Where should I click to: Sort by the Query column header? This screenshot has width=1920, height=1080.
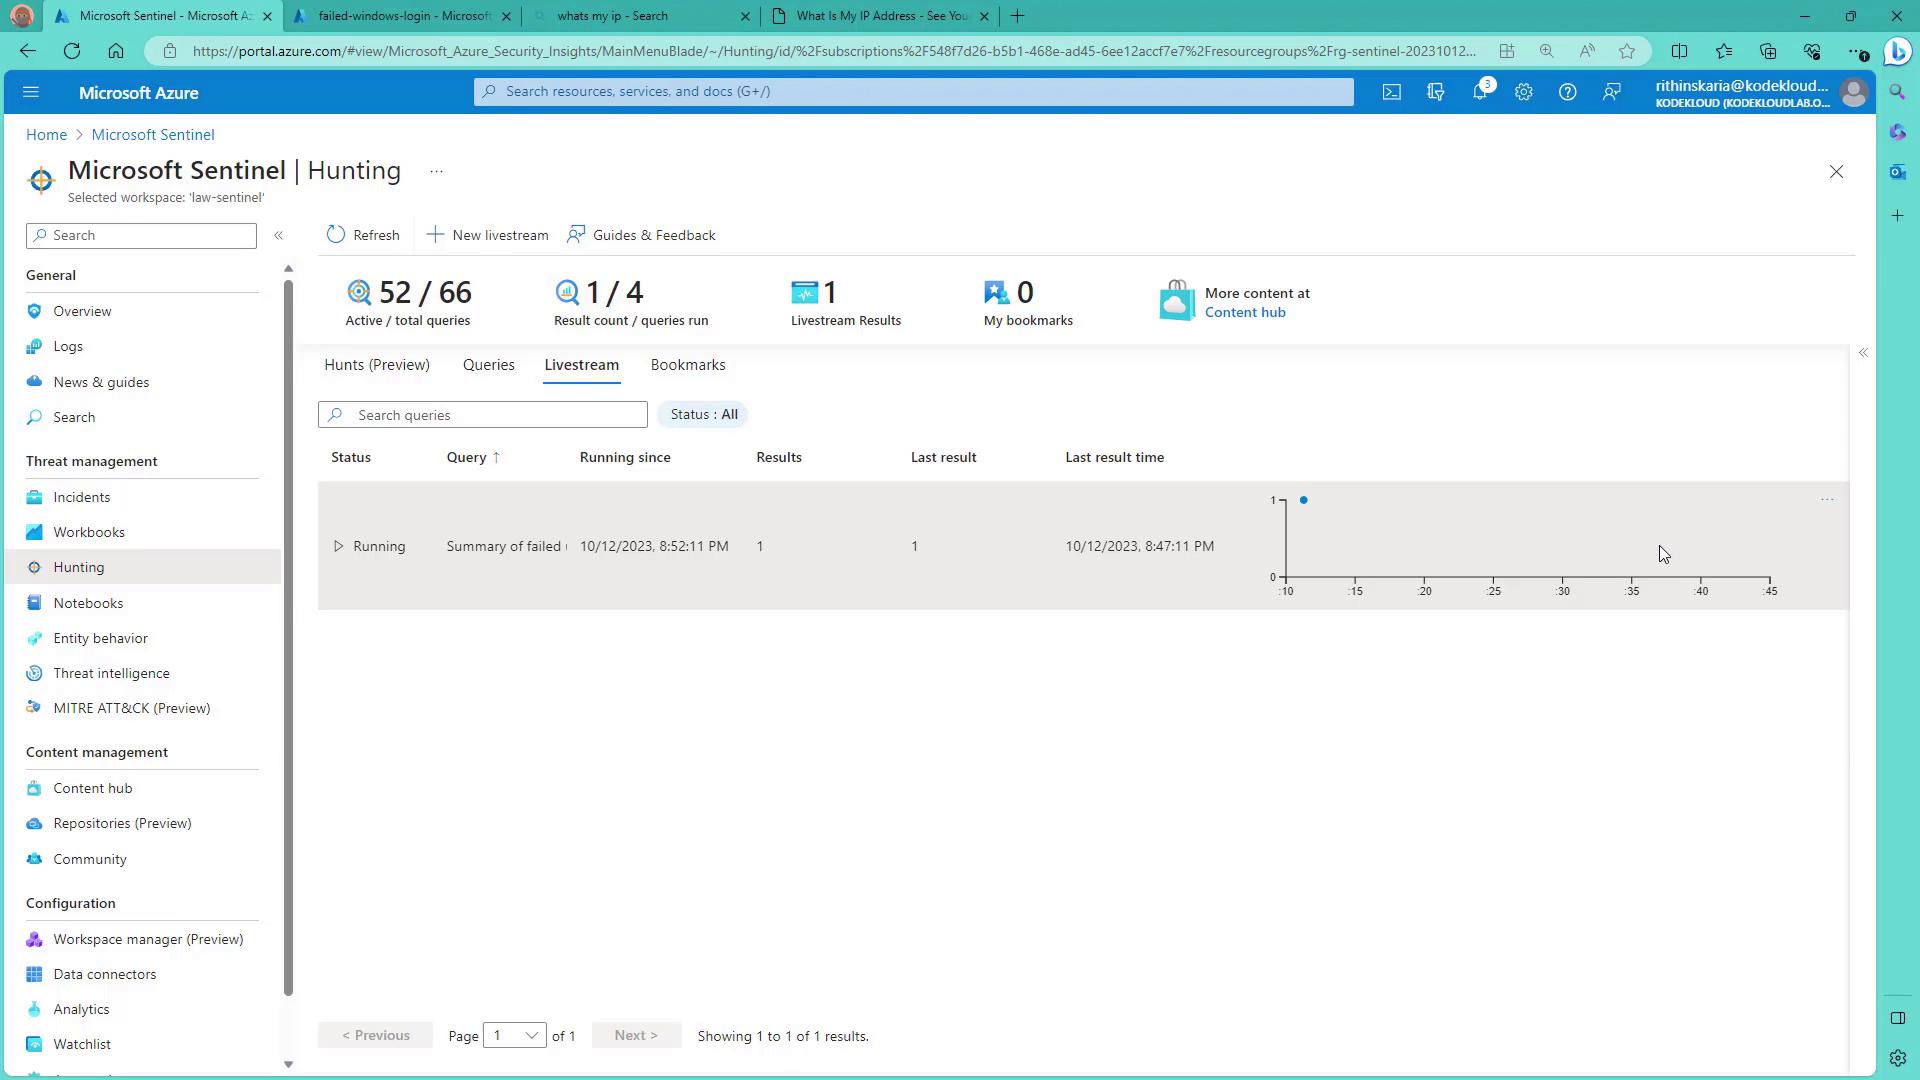point(466,457)
